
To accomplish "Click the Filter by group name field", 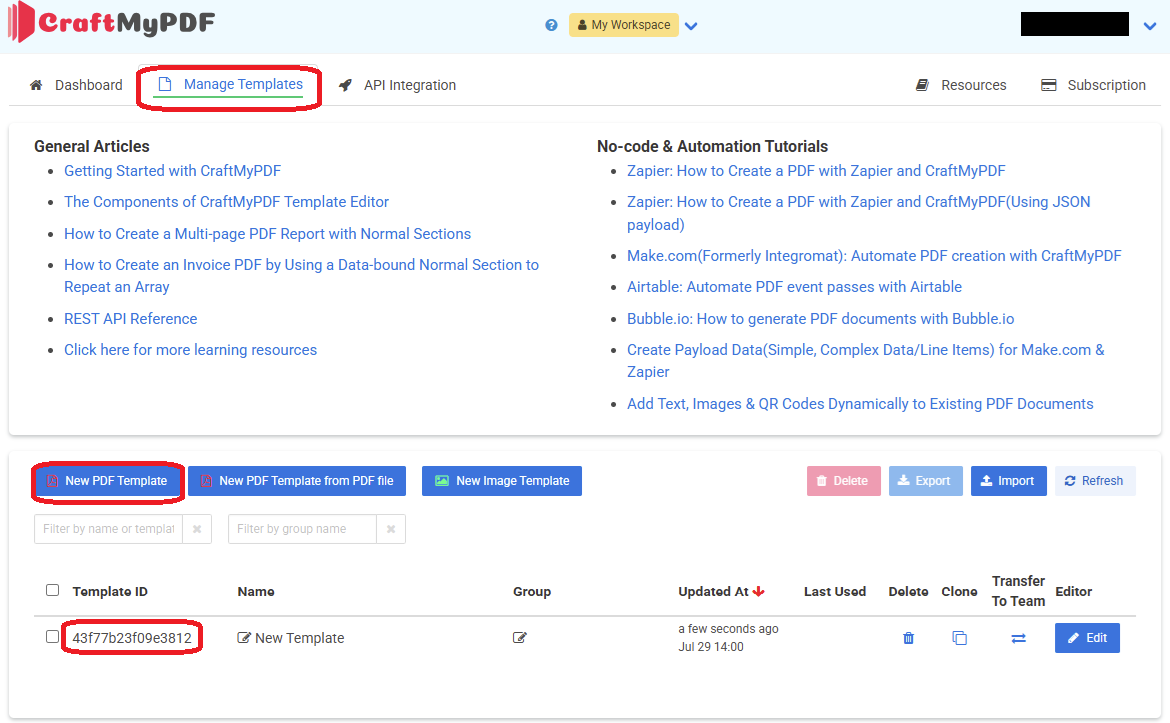I will [x=303, y=529].
